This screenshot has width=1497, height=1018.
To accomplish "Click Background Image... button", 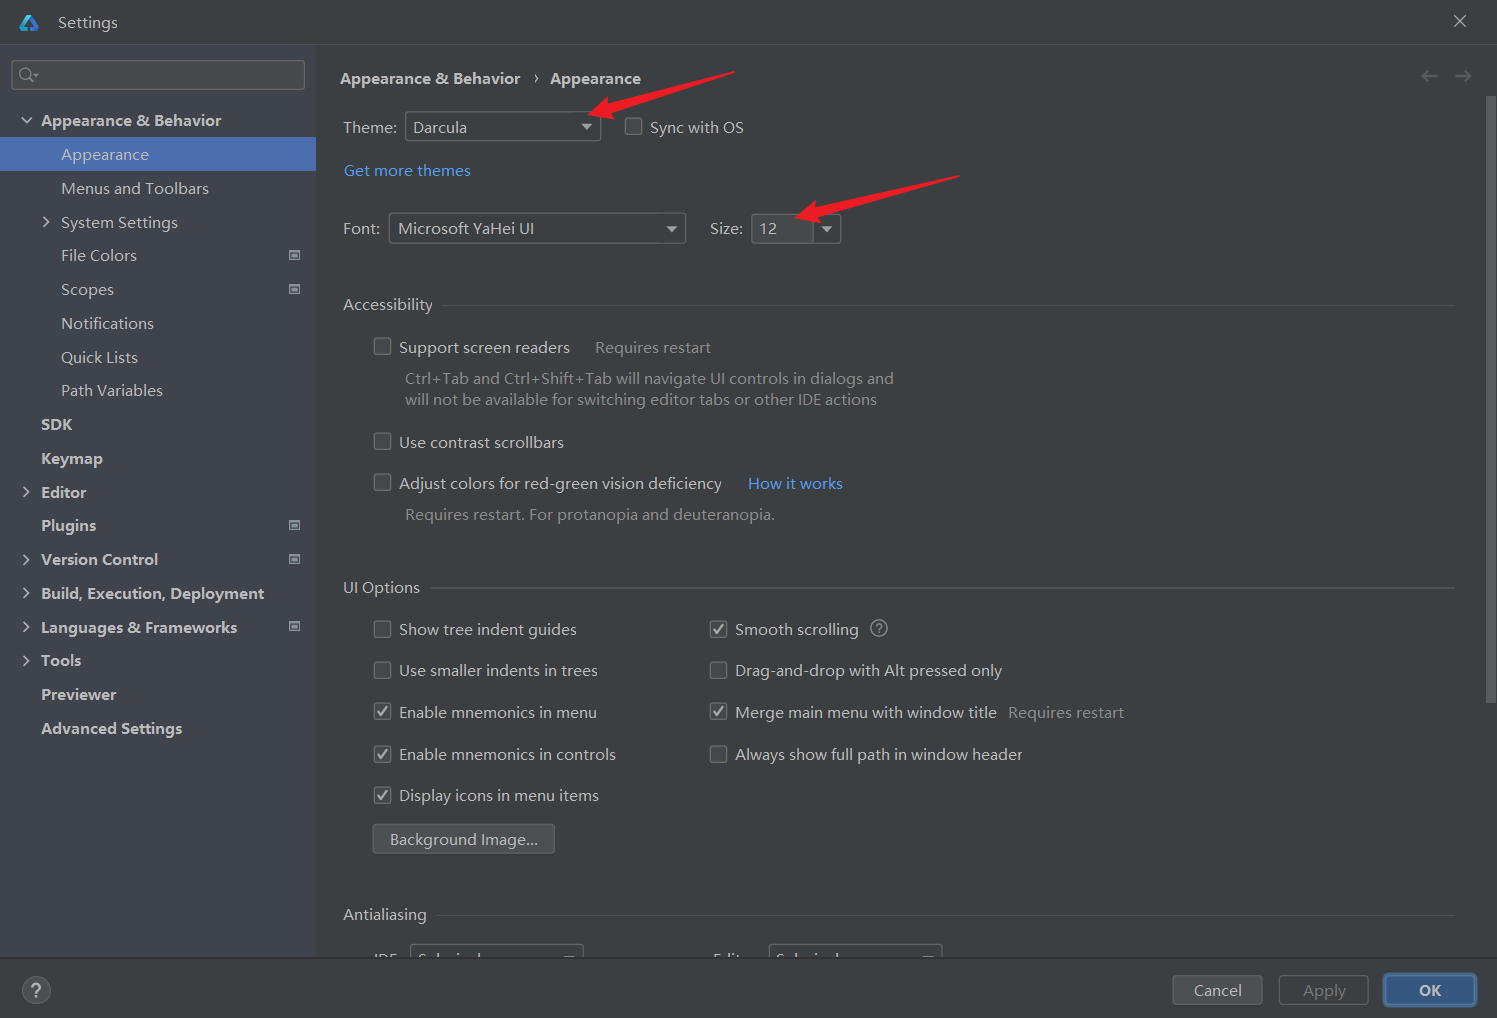I will (464, 839).
